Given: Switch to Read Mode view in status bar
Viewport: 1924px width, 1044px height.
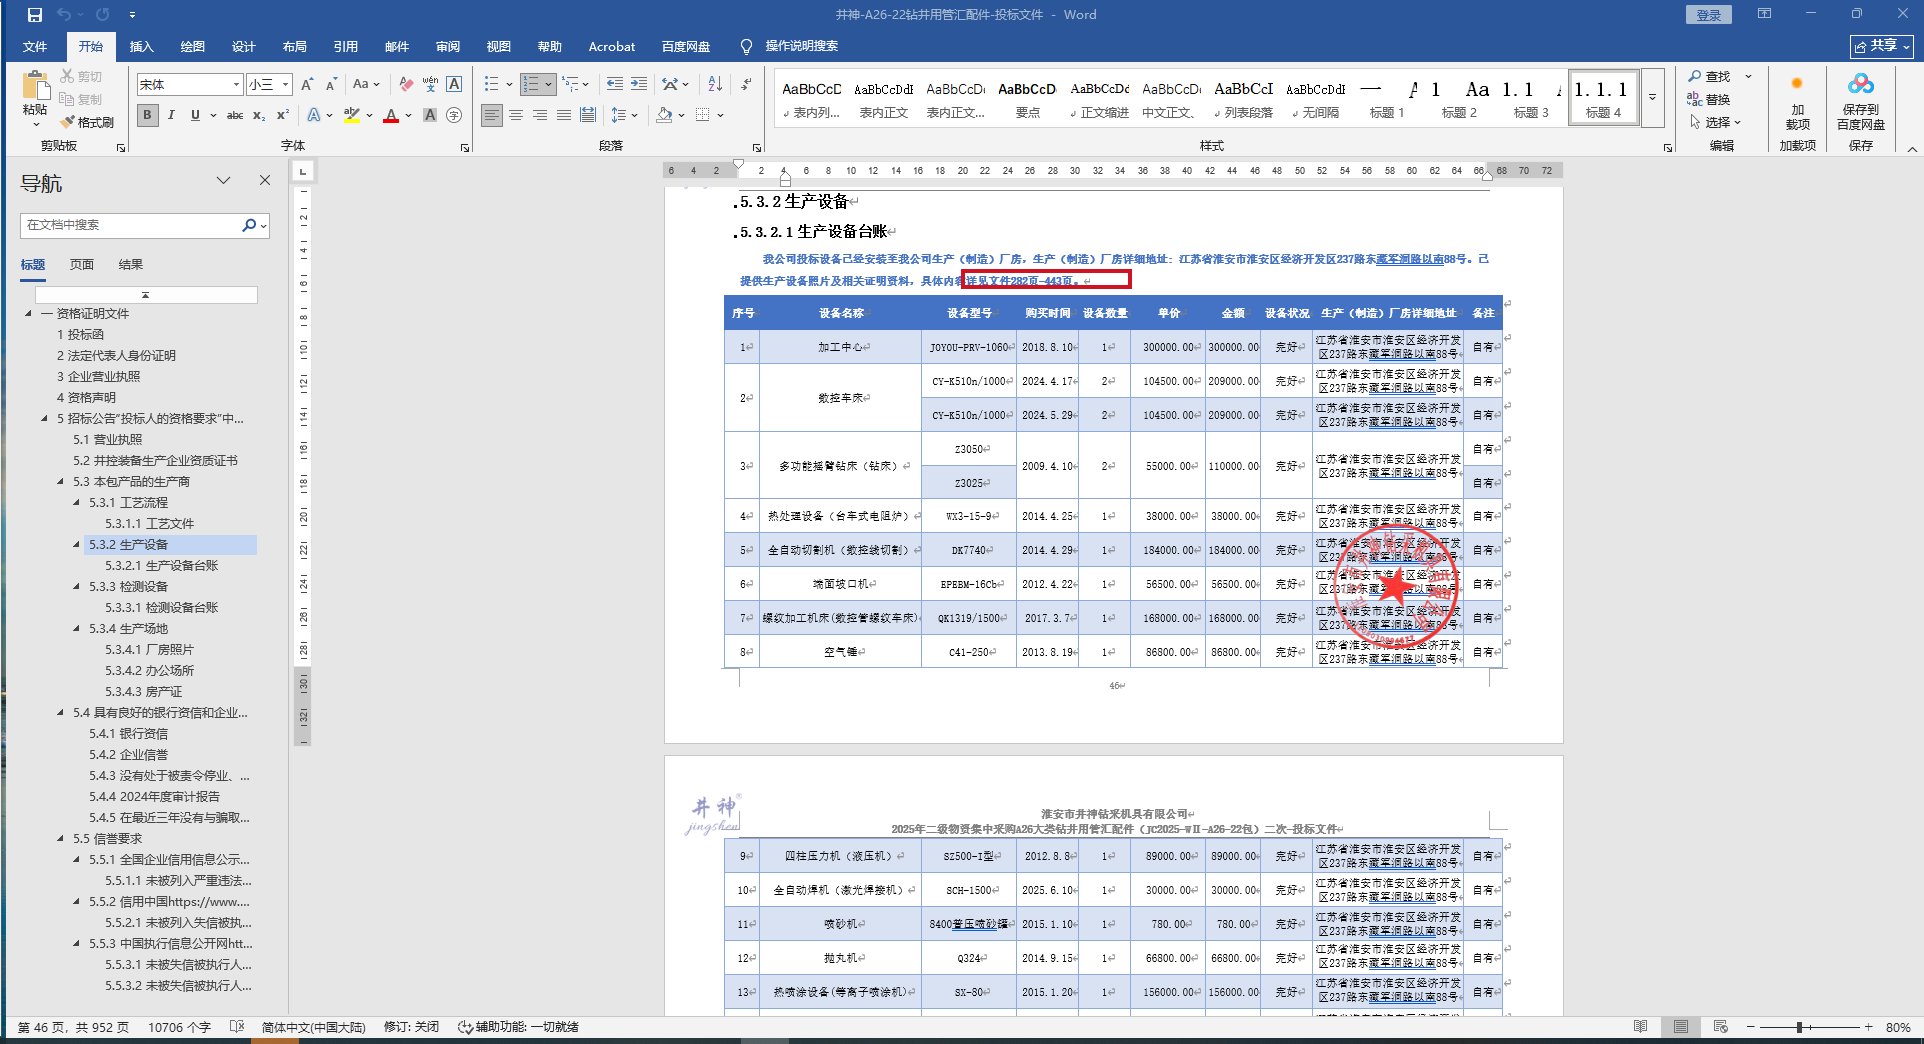Looking at the screenshot, I should (1640, 1027).
